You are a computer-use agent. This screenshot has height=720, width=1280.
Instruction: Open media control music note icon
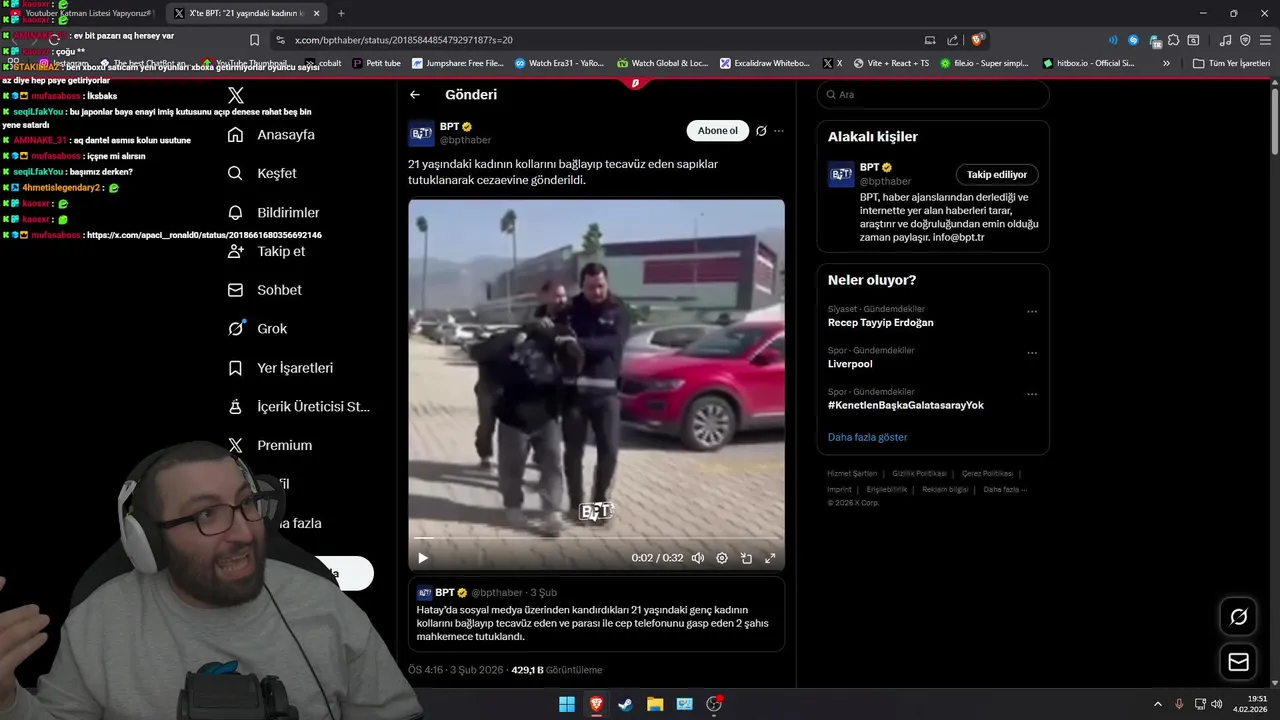coord(1225,40)
